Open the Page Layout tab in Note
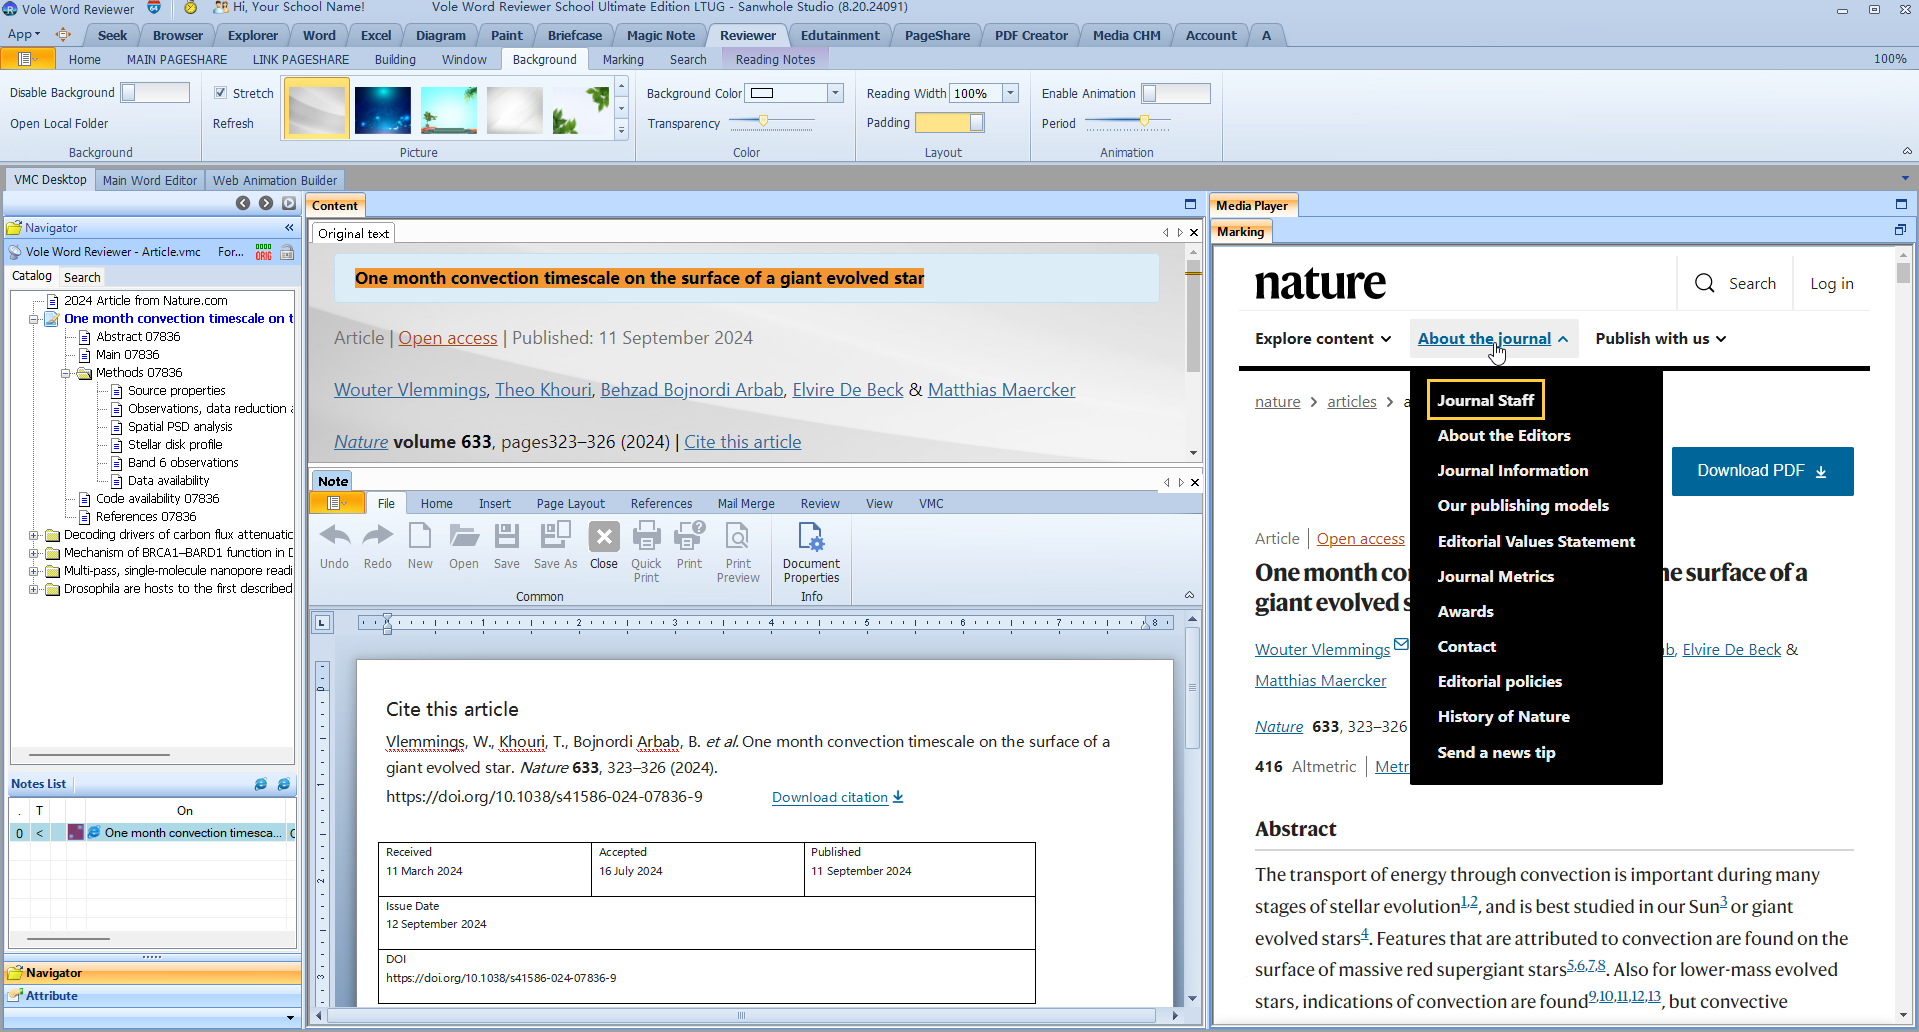1919x1032 pixels. tap(570, 503)
